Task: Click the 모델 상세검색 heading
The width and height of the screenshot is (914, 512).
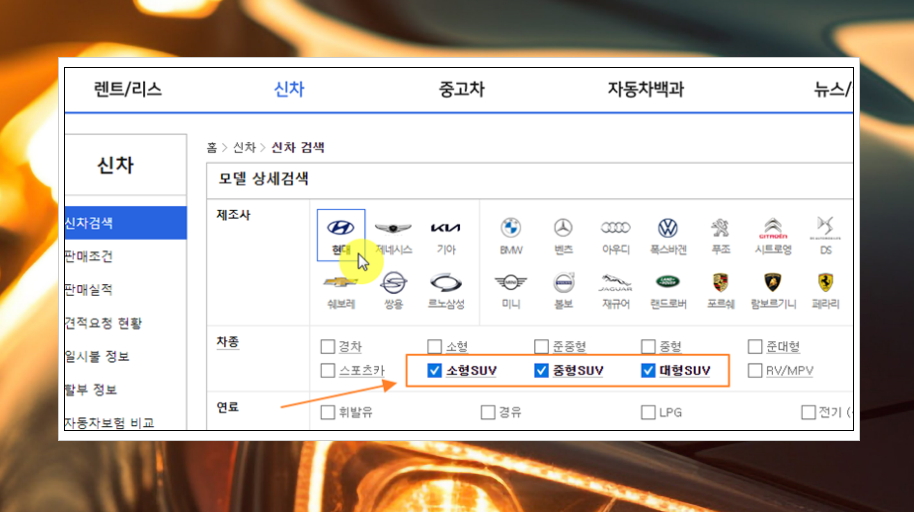Action: pos(263,178)
